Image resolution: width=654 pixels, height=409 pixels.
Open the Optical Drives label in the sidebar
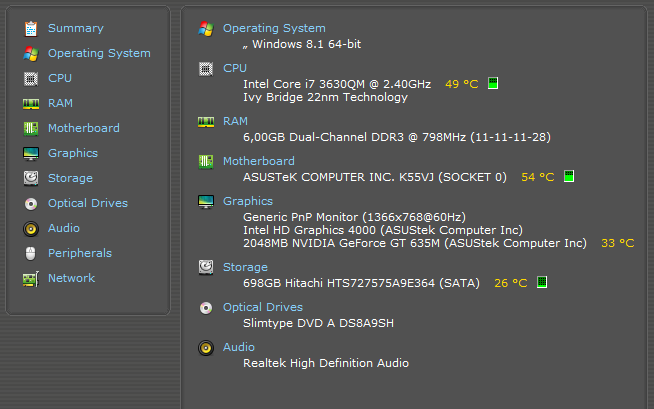click(88, 203)
